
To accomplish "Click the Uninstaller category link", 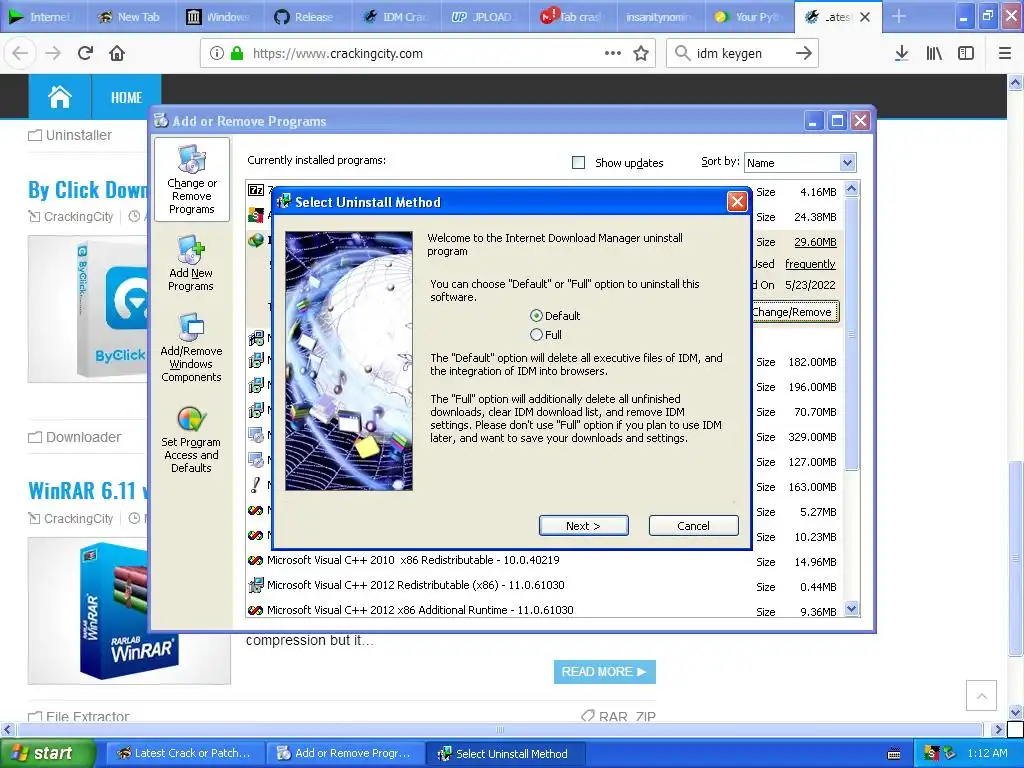I will [78, 135].
